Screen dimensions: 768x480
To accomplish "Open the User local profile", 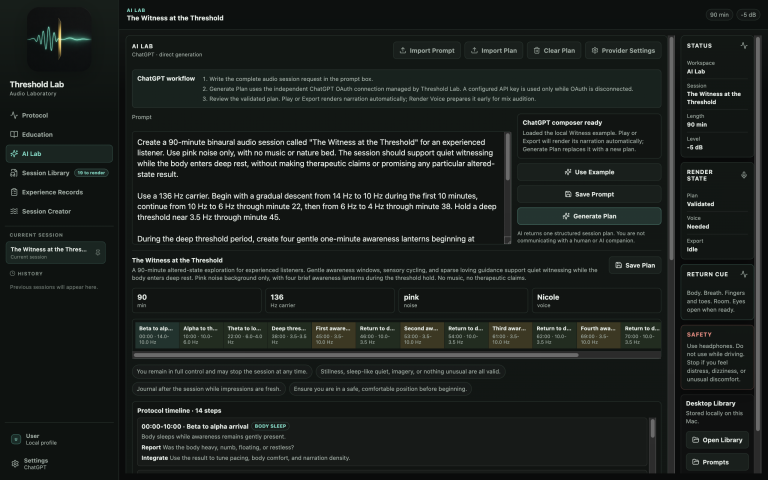I will 59,439.
